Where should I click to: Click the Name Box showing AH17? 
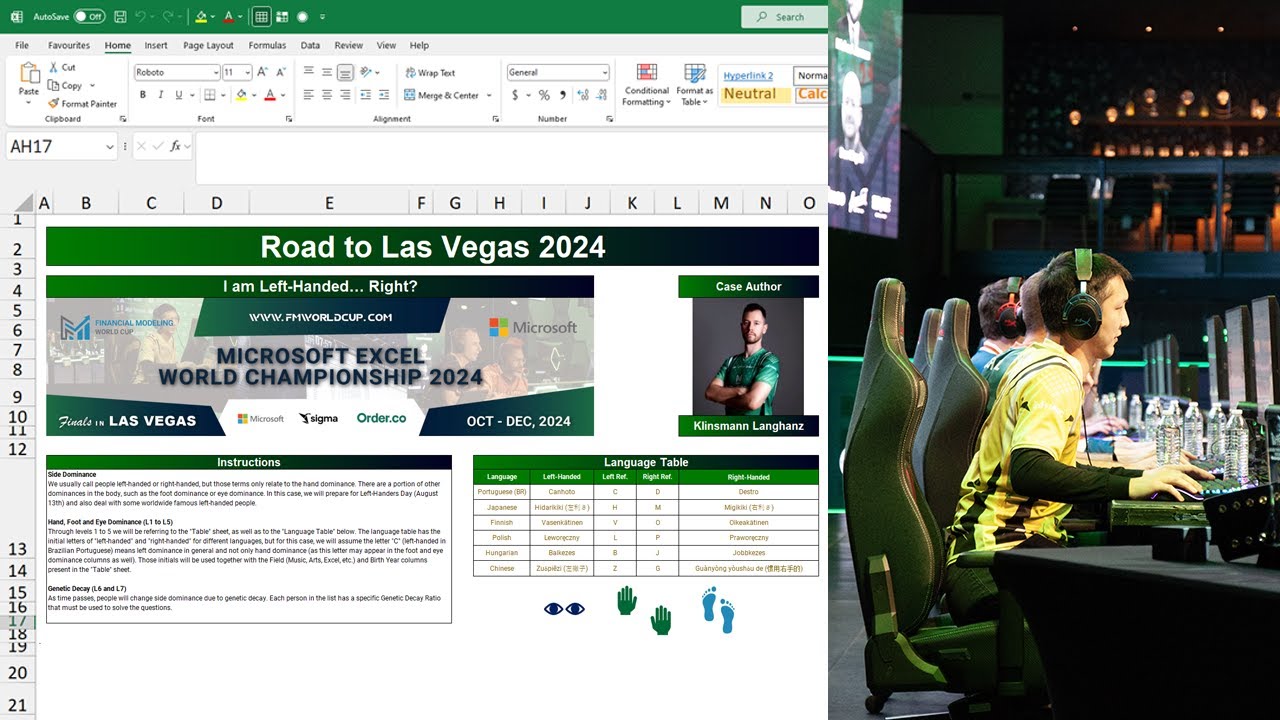click(62, 146)
